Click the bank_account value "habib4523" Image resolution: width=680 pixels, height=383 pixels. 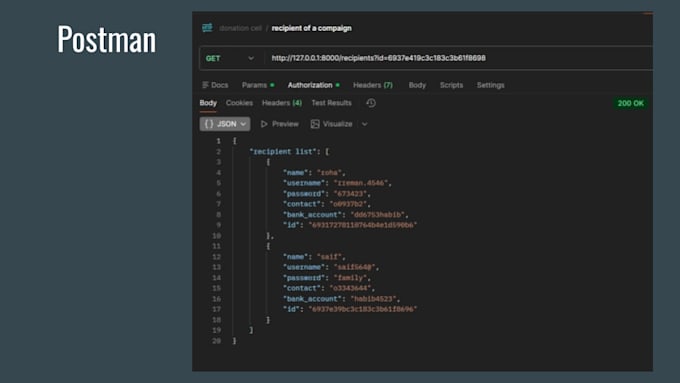[x=374, y=299]
